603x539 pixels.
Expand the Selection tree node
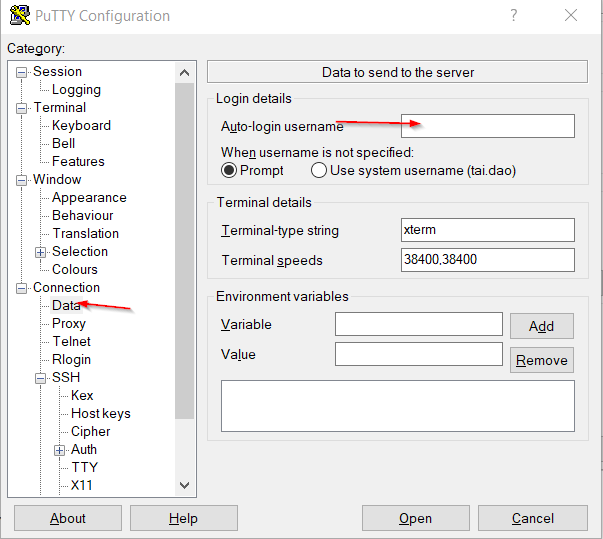(41, 252)
